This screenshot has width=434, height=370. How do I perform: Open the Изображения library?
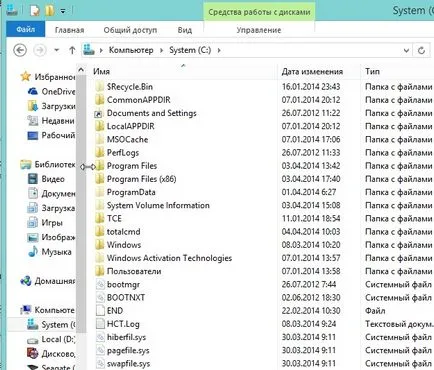[x=52, y=237]
